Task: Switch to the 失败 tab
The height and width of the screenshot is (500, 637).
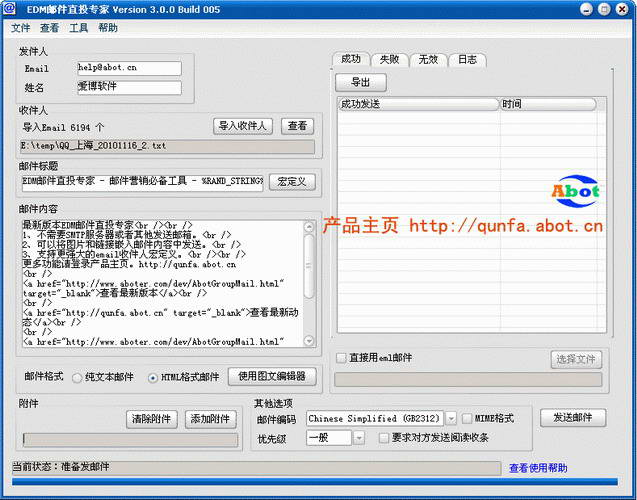Action: 389,60
